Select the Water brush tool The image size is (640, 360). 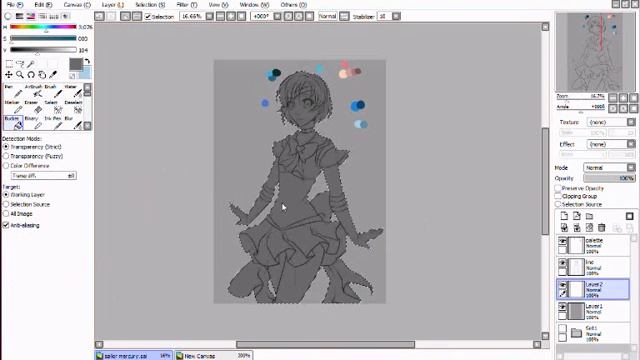[x=73, y=91]
